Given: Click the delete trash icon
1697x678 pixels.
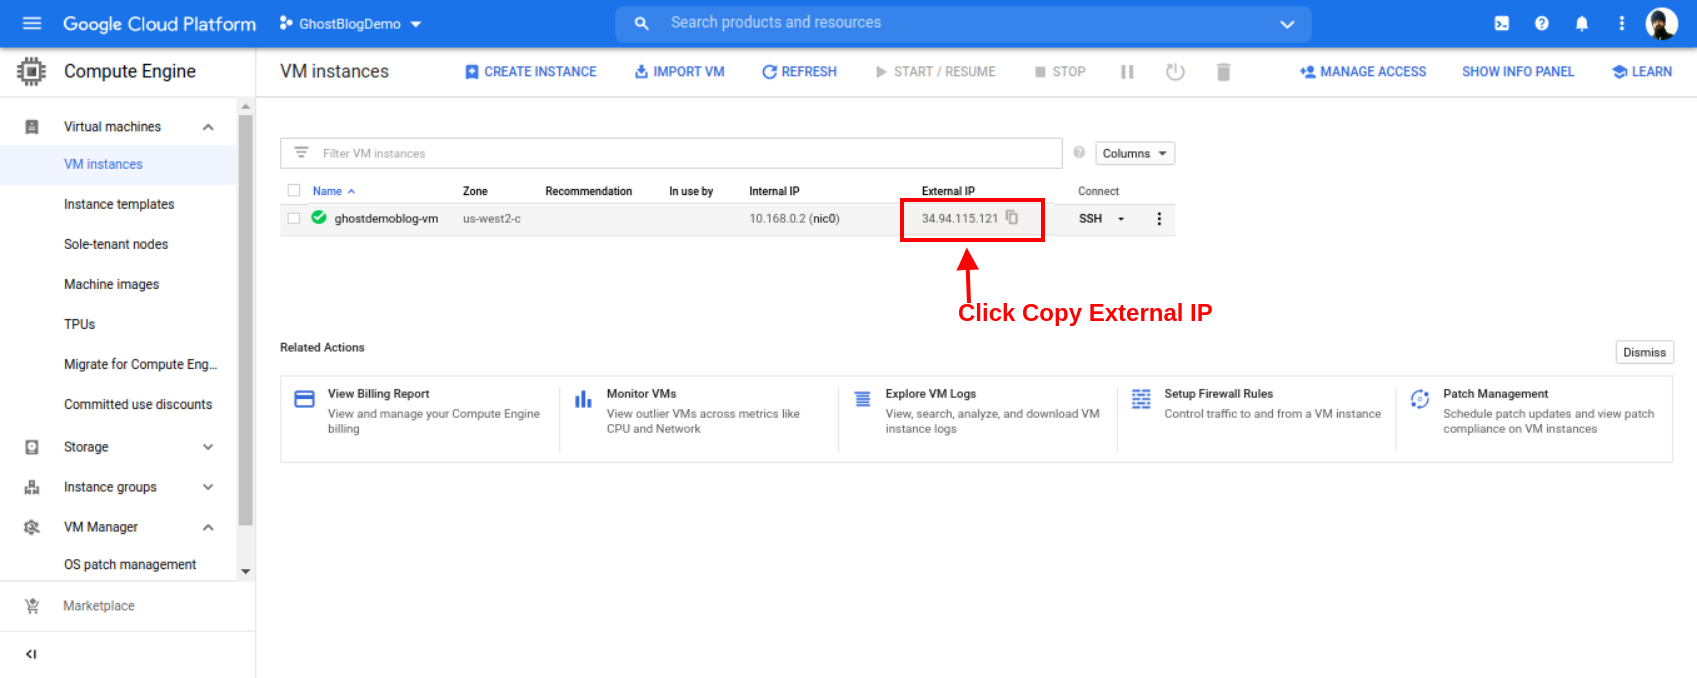Looking at the screenshot, I should (x=1223, y=72).
